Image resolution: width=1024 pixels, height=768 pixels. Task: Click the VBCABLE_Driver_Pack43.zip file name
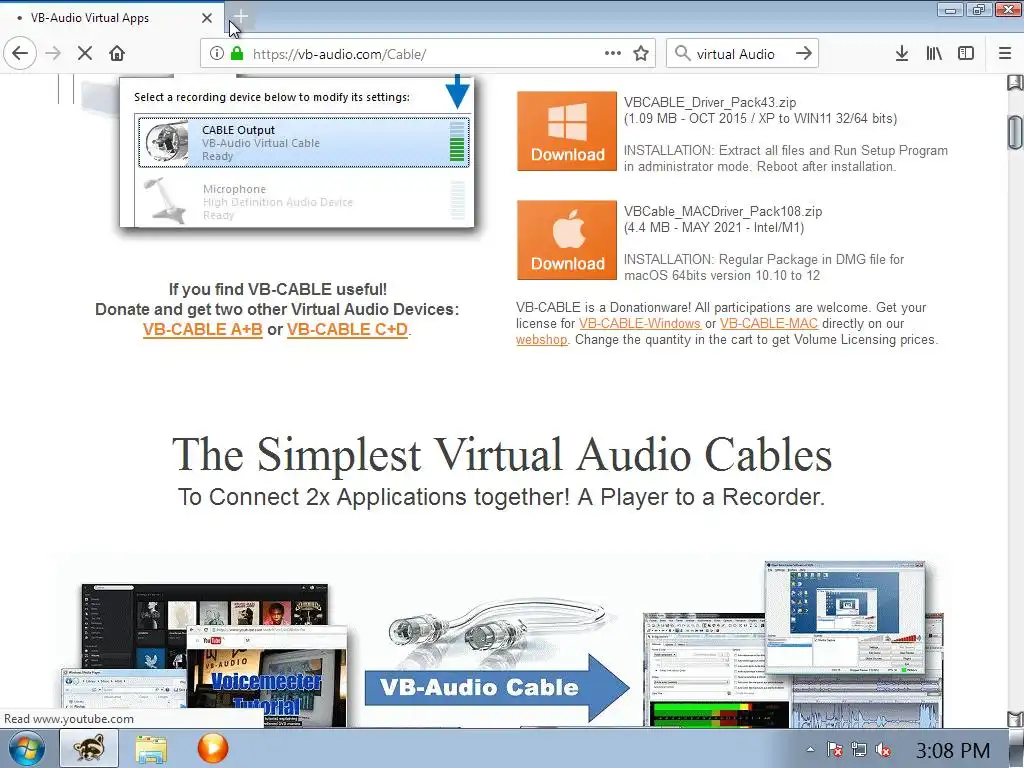(x=710, y=103)
